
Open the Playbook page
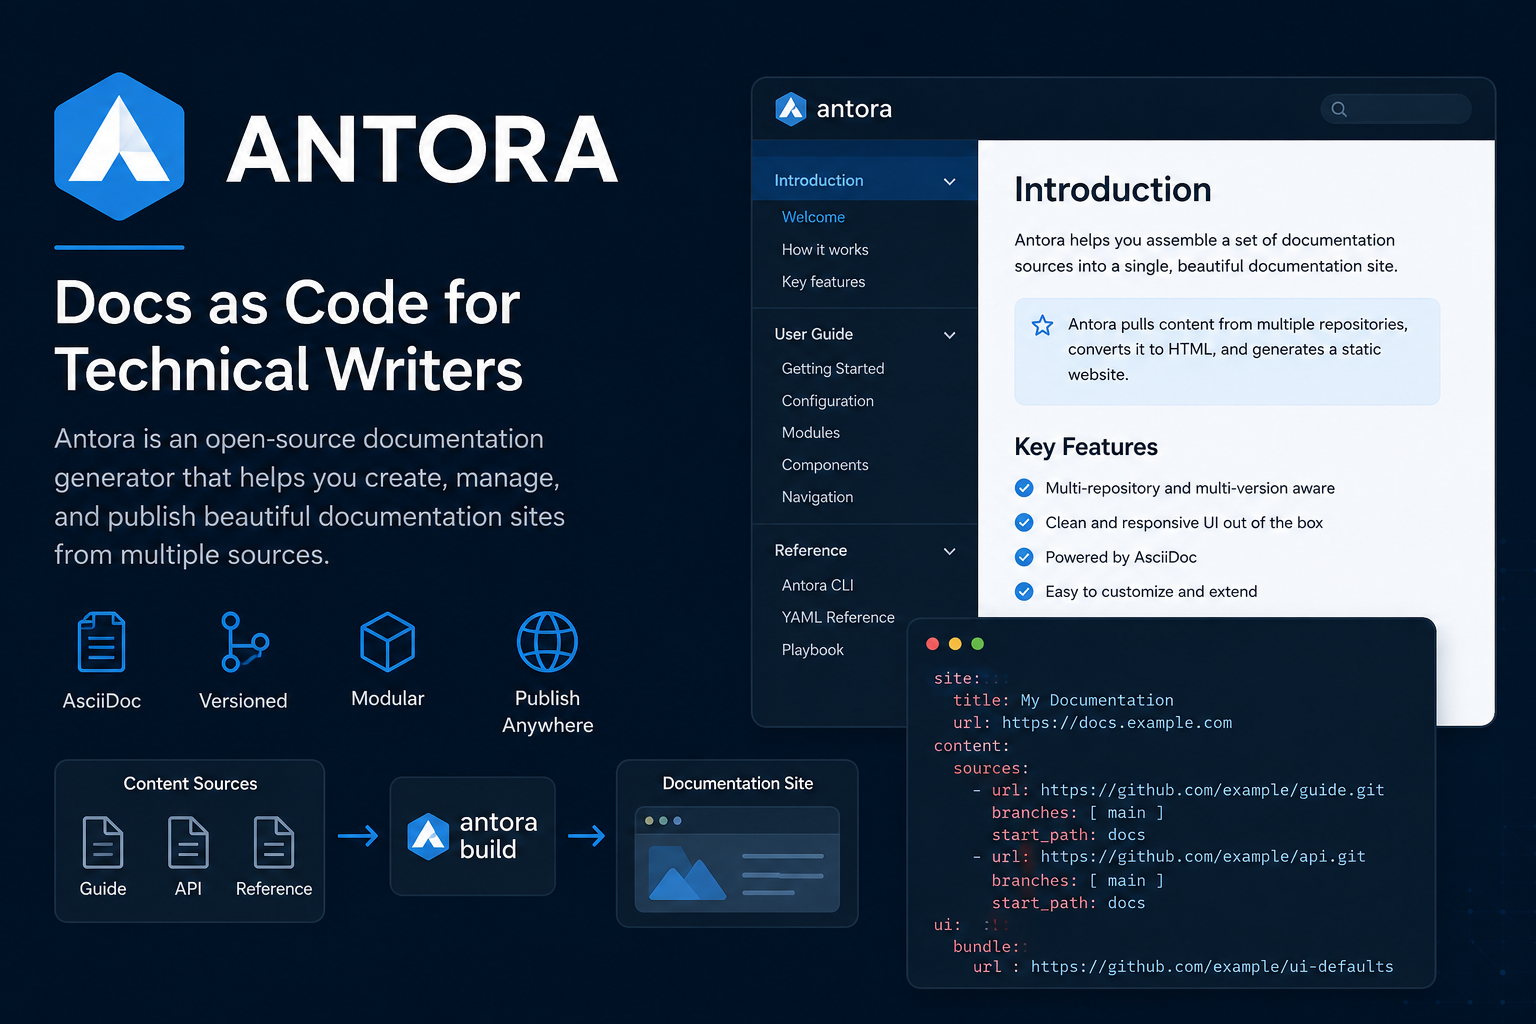(813, 650)
